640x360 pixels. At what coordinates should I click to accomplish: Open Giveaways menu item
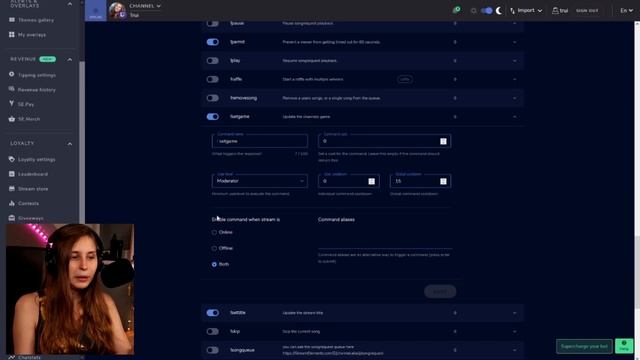point(31,218)
